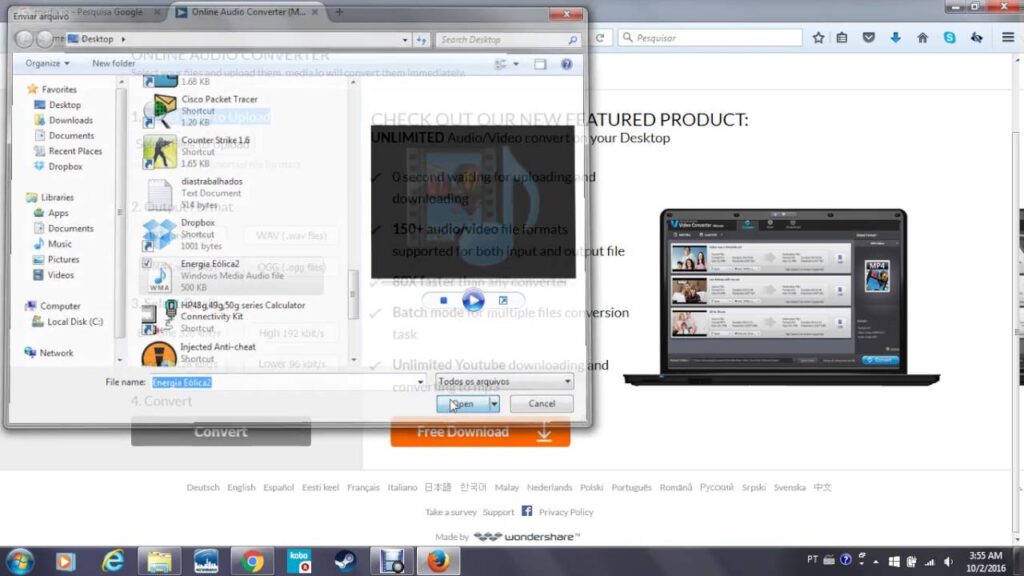
Task: Open the Firefox hamburger menu
Action: [1008, 38]
